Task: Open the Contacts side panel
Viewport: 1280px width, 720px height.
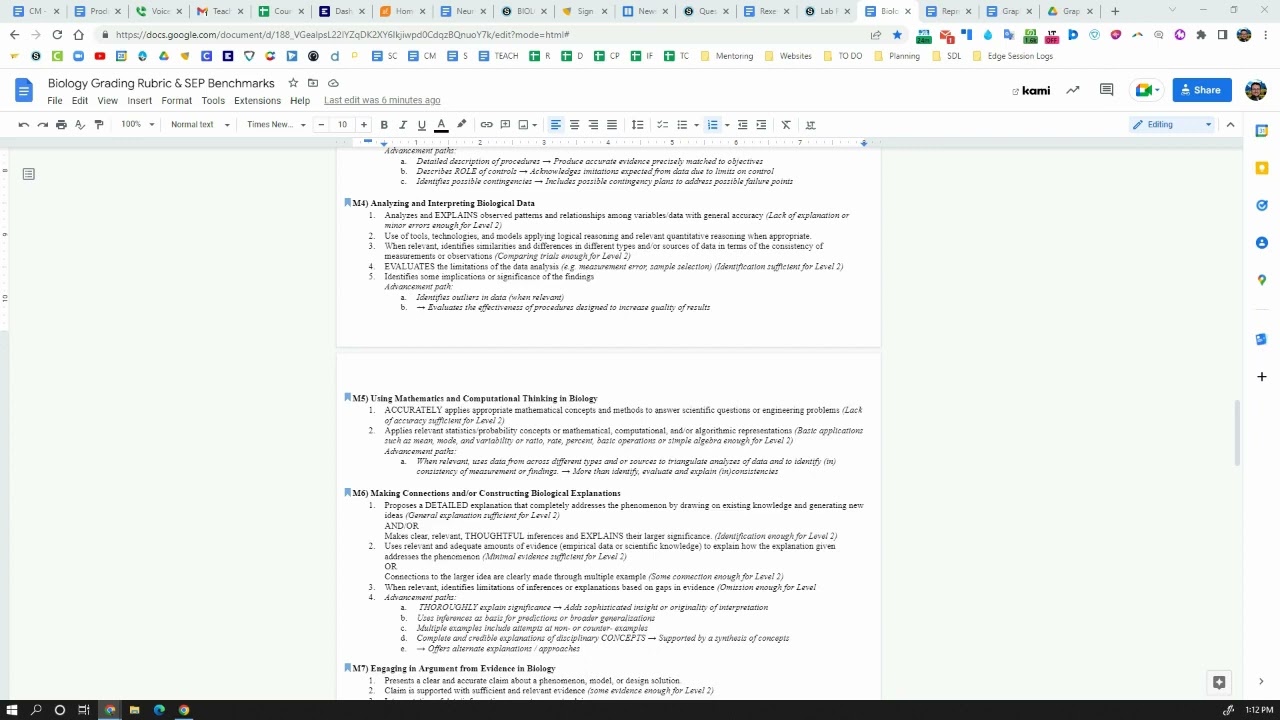Action: point(1262,243)
